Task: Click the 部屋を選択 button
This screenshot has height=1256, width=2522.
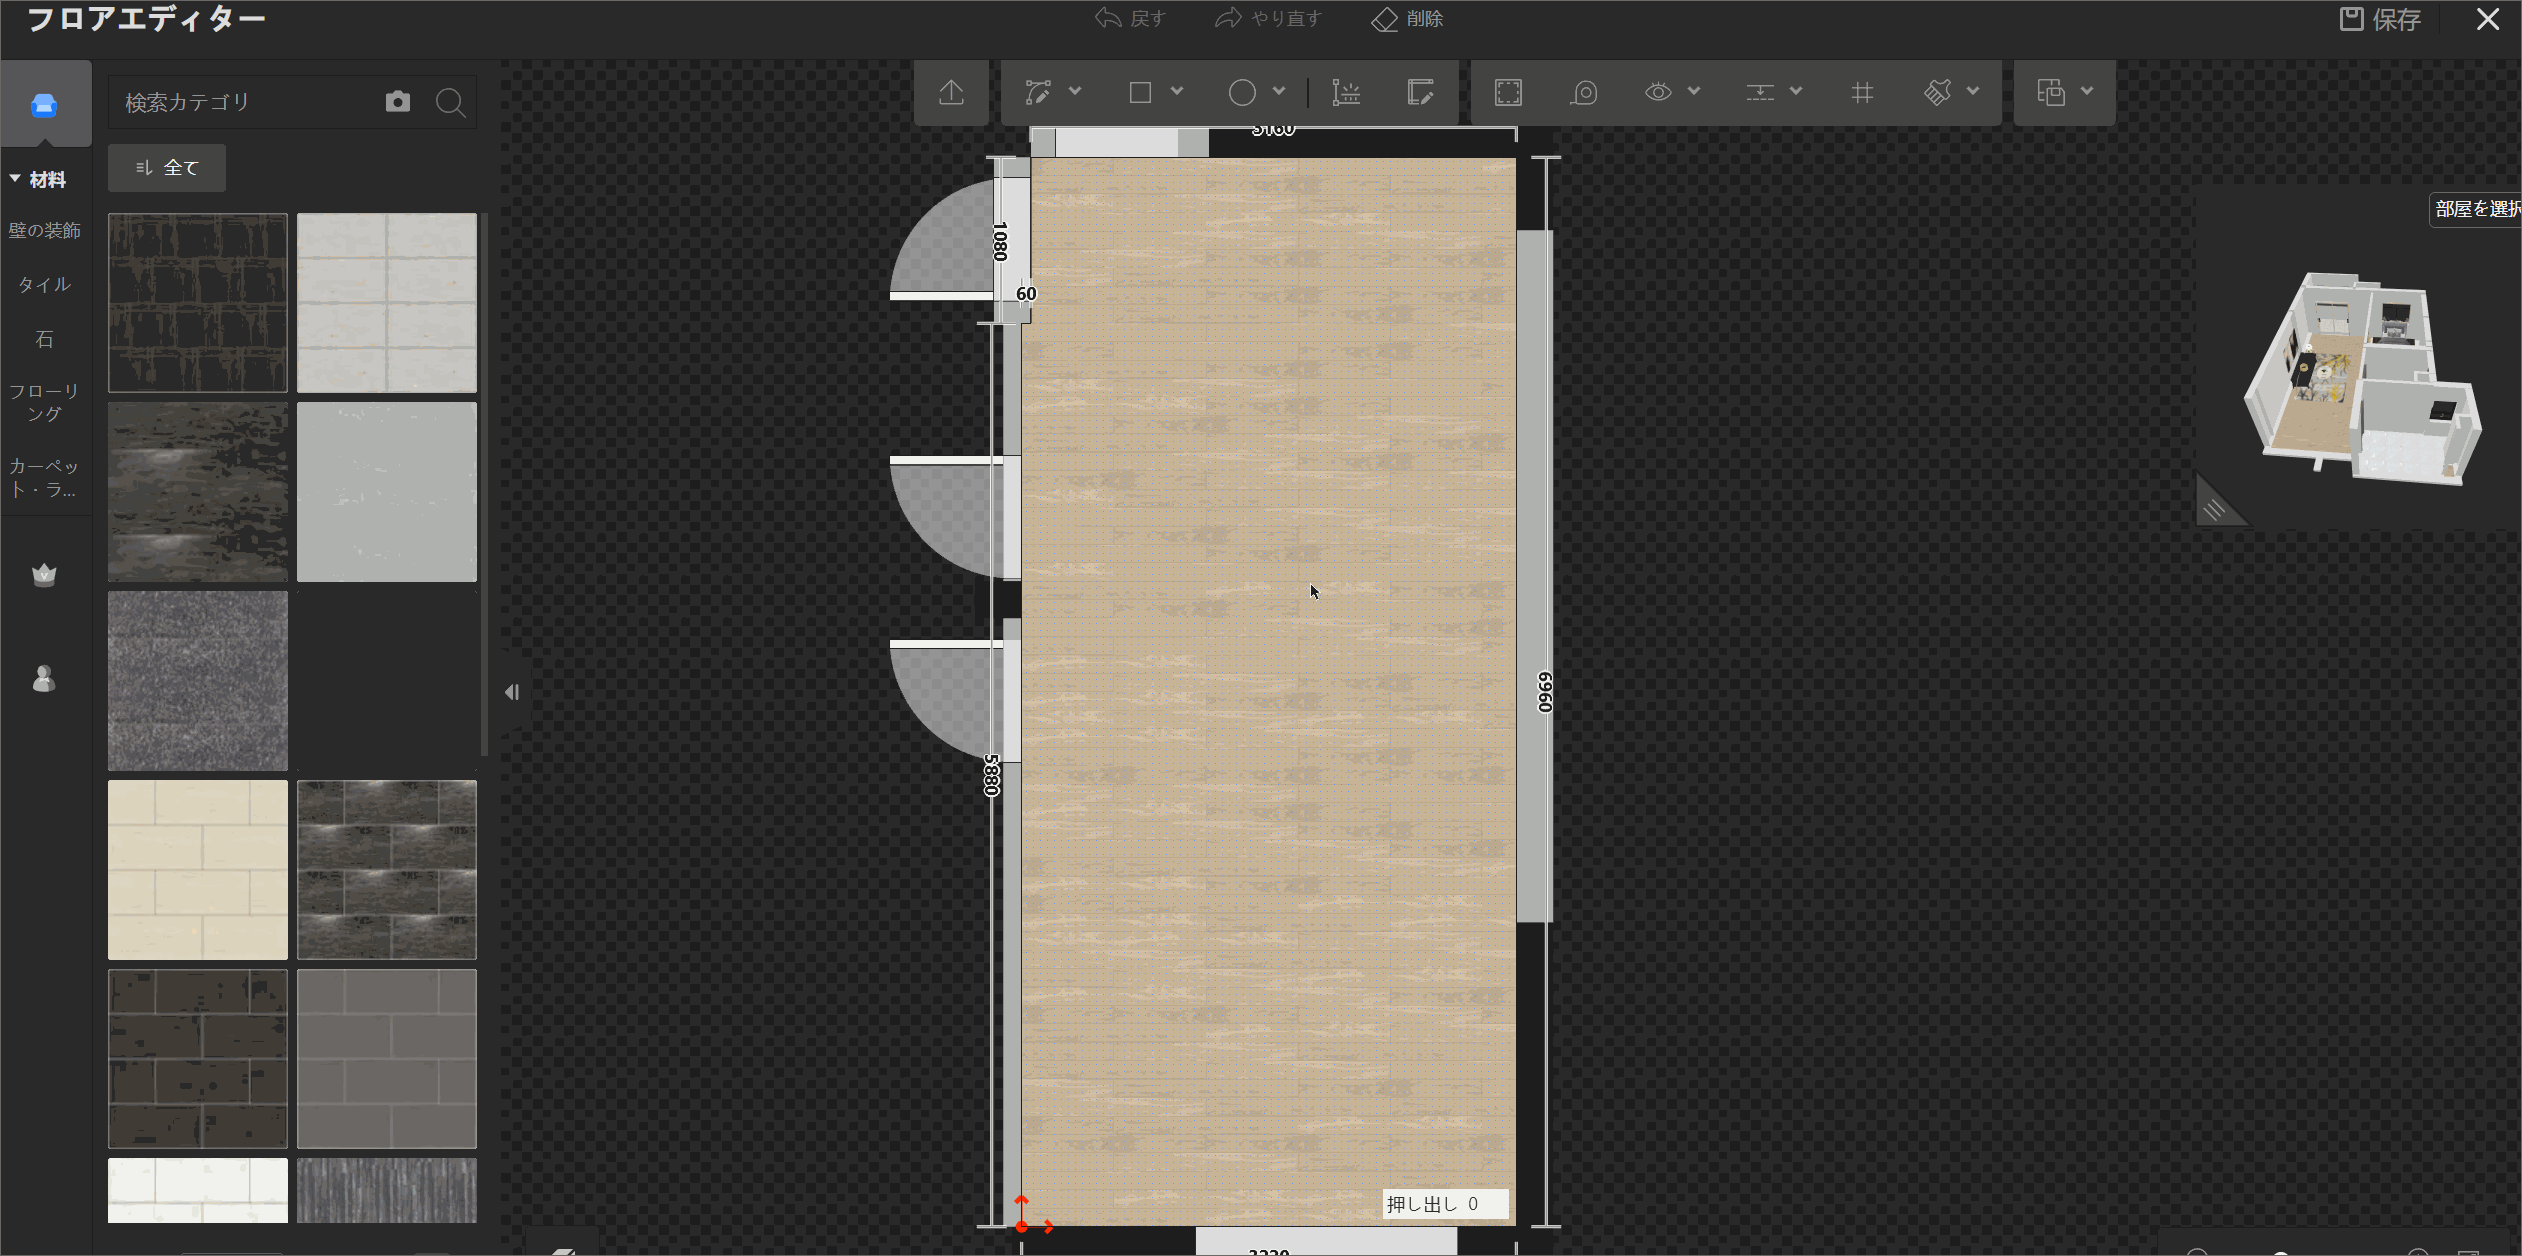Action: [2476, 209]
